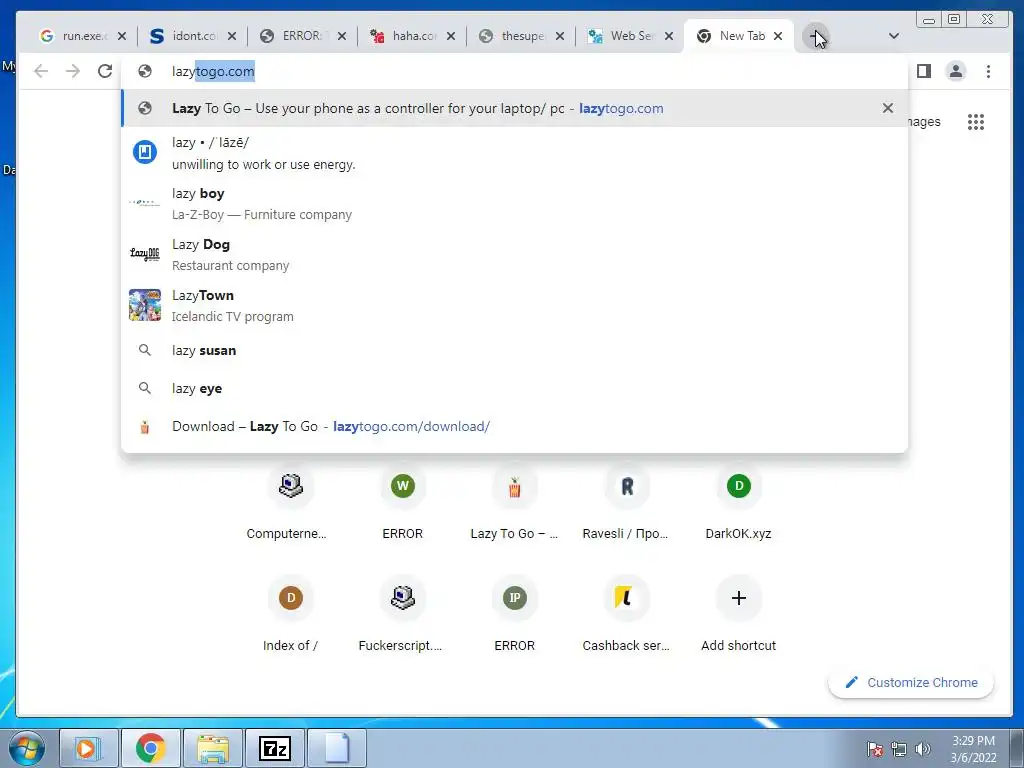Close the run.exe tab
Viewport: 1024px width, 768px height.
tap(121, 37)
